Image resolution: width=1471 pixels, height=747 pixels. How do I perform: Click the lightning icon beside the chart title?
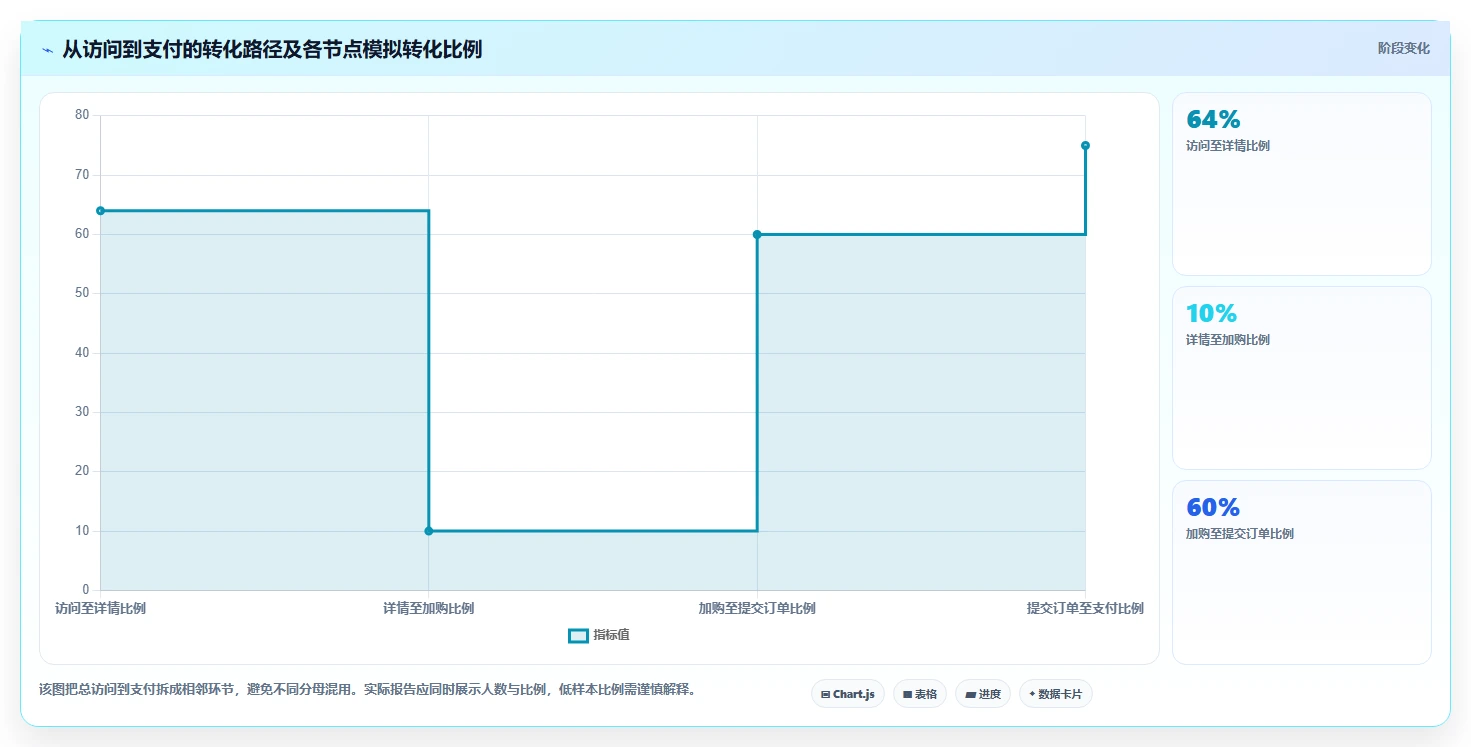point(47,49)
